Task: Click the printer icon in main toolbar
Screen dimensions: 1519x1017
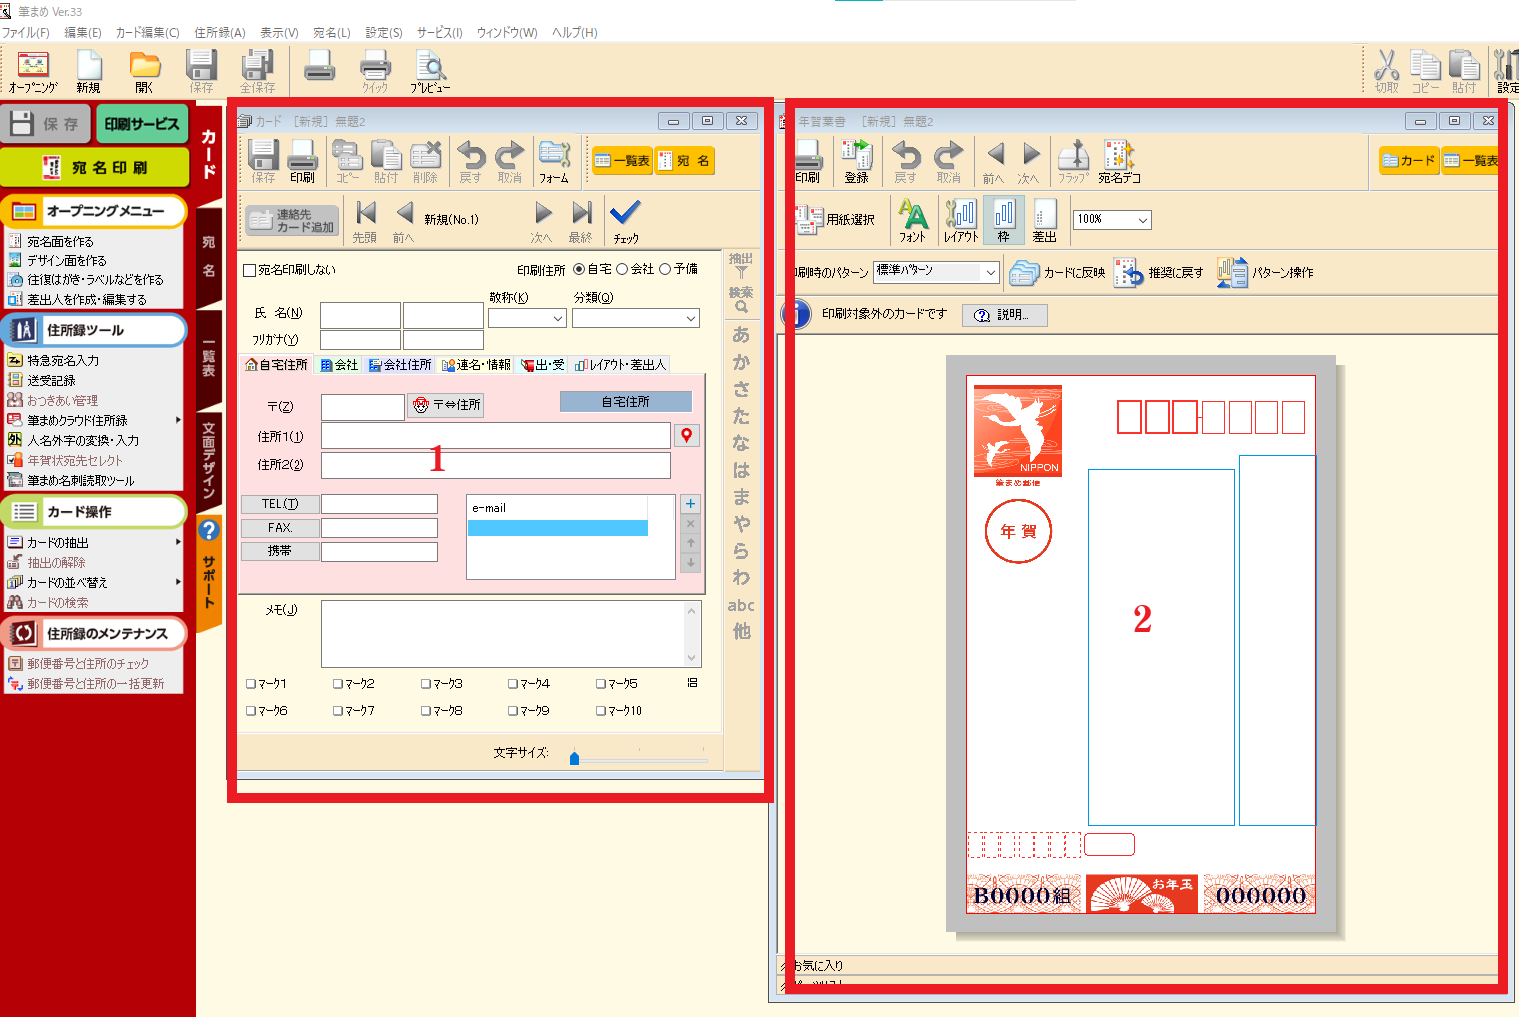Action: coord(319,66)
